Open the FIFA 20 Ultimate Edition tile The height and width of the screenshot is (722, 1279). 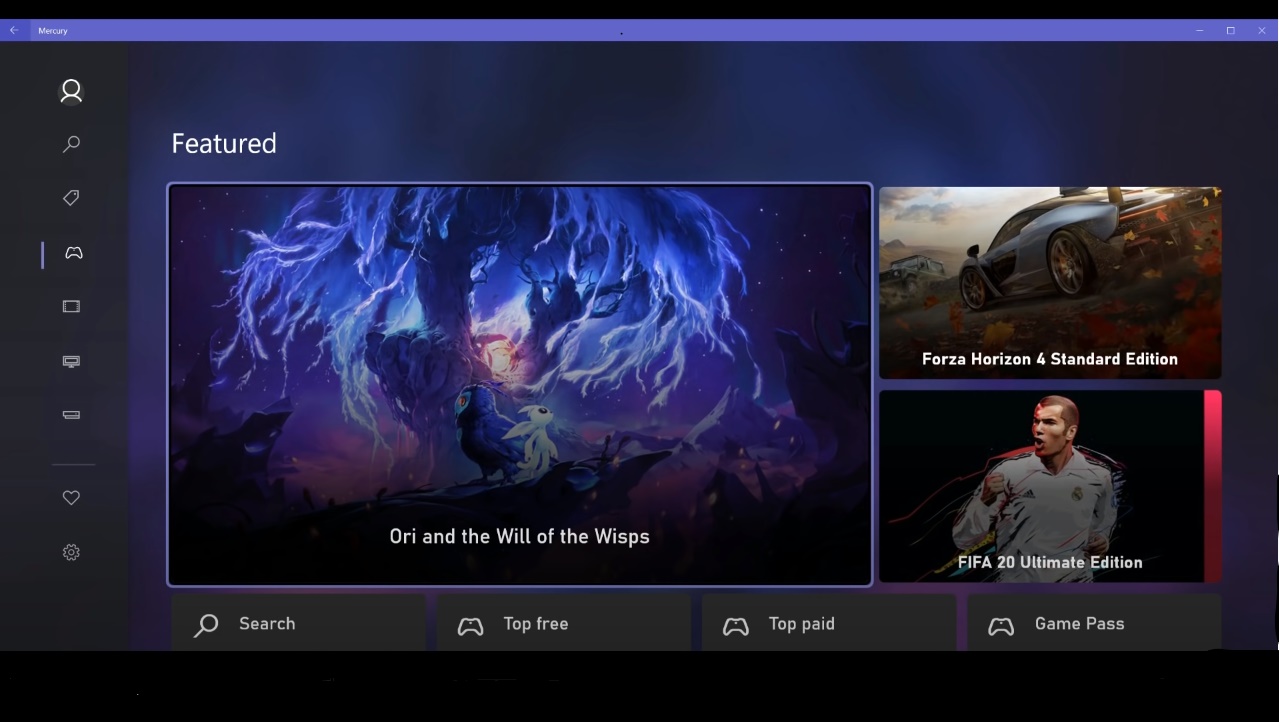coord(1050,486)
